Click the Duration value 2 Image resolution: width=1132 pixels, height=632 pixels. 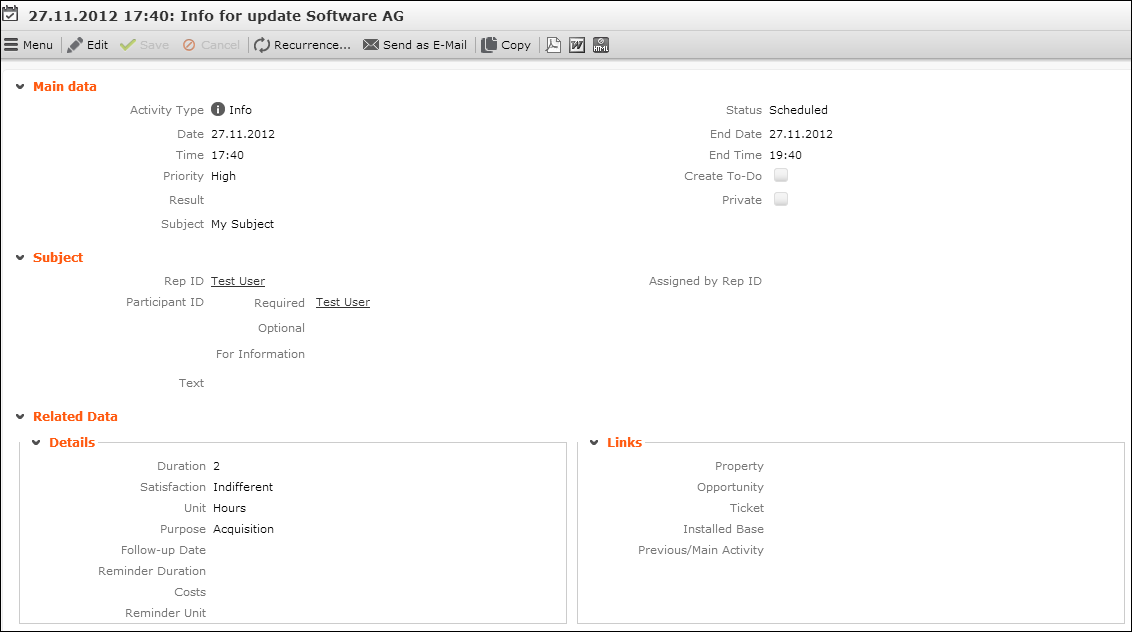(216, 466)
